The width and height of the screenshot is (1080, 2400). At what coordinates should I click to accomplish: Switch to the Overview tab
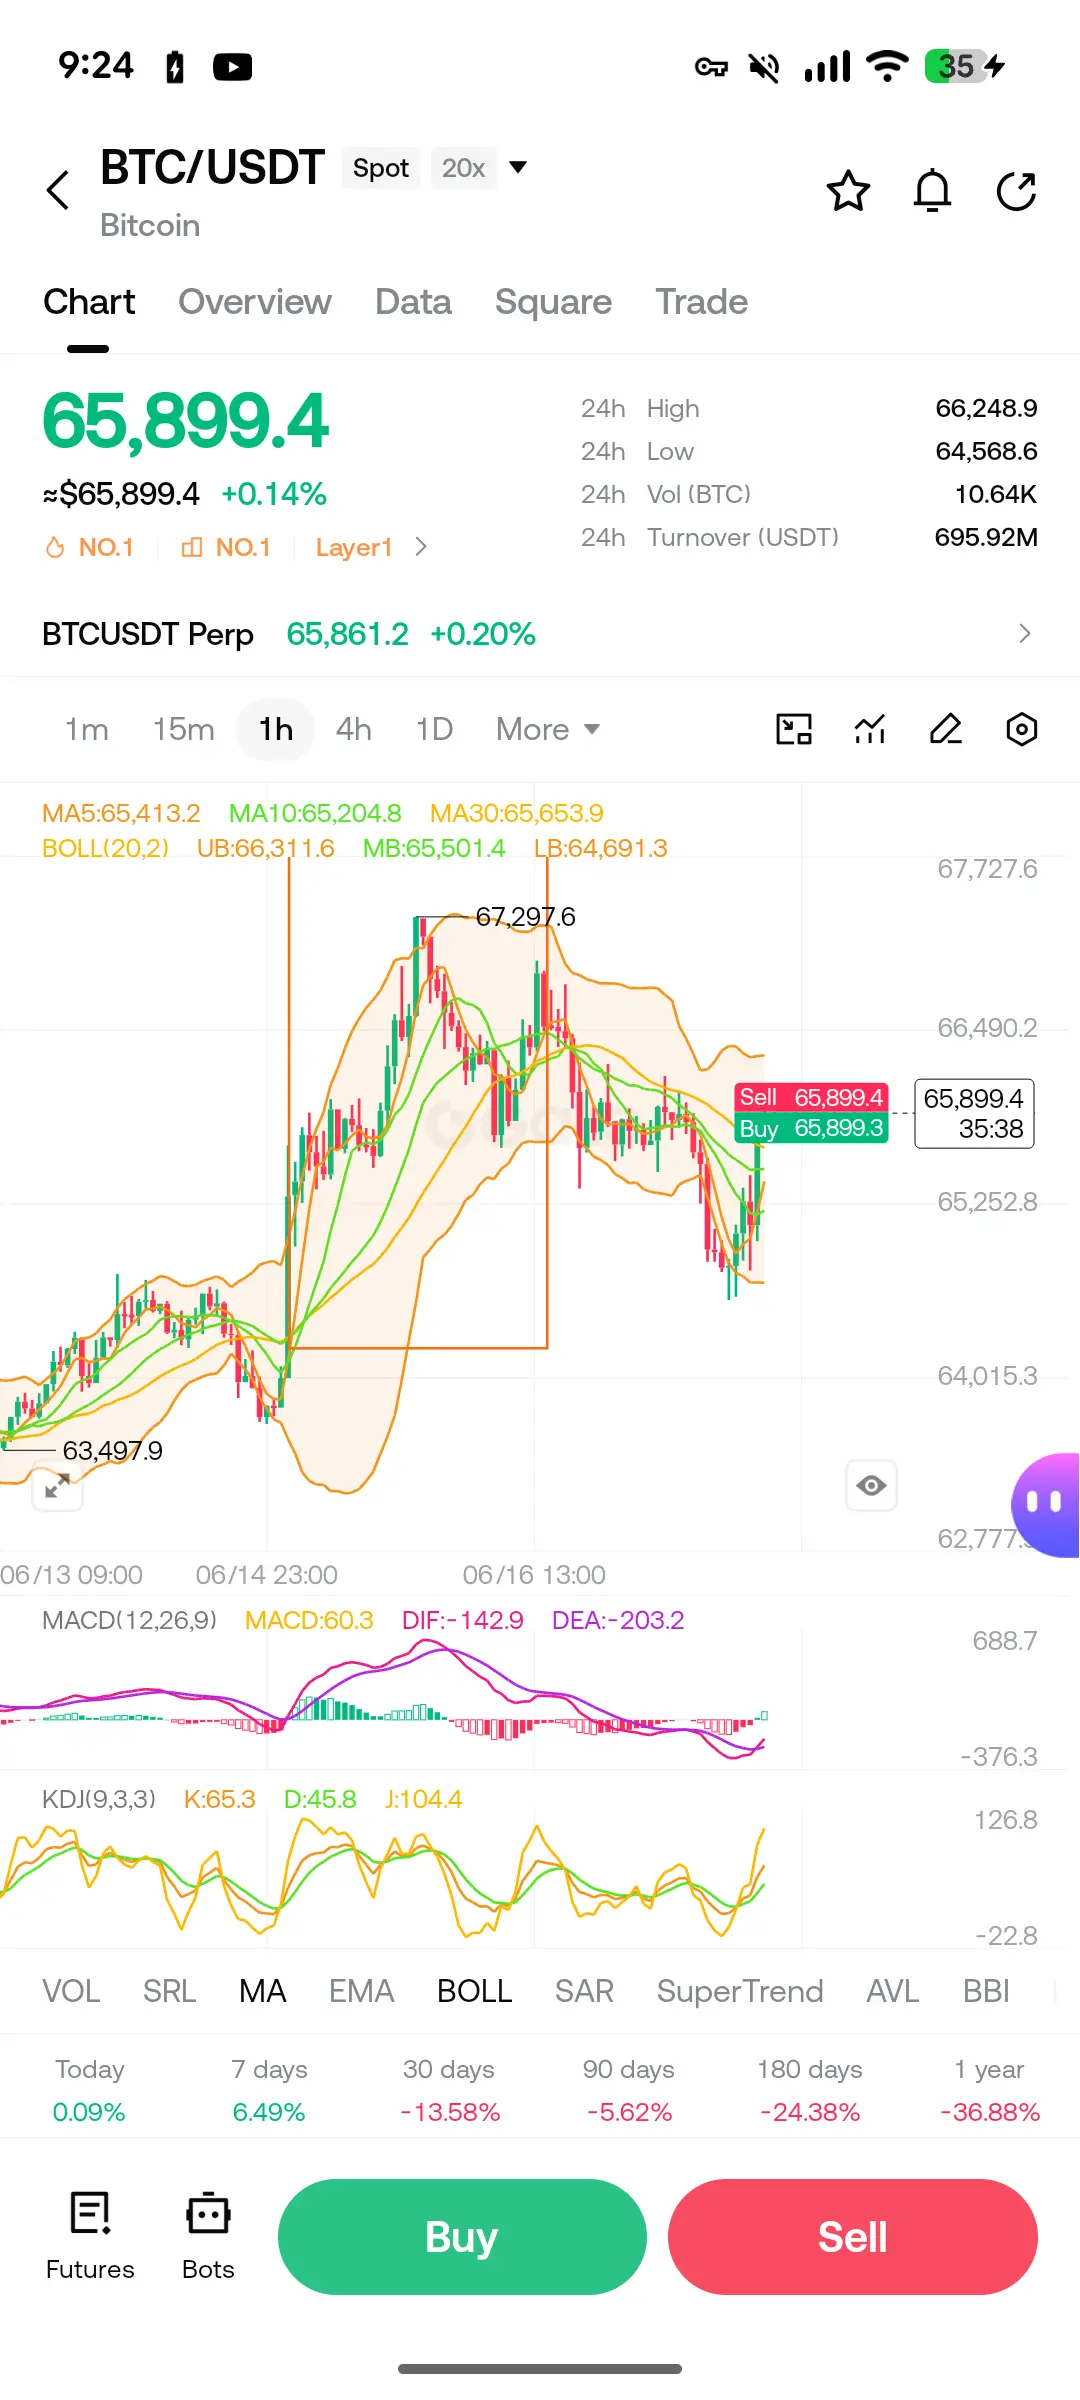pos(255,302)
